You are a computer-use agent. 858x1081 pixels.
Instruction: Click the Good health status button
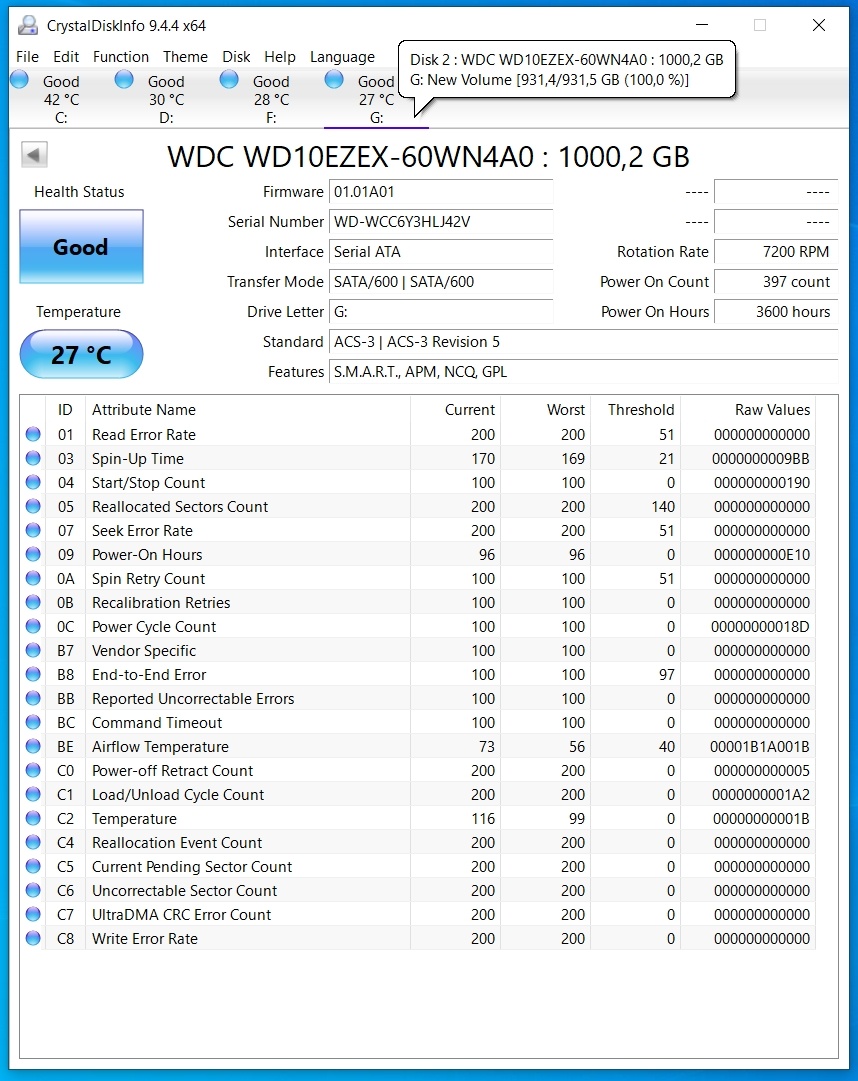coord(80,247)
